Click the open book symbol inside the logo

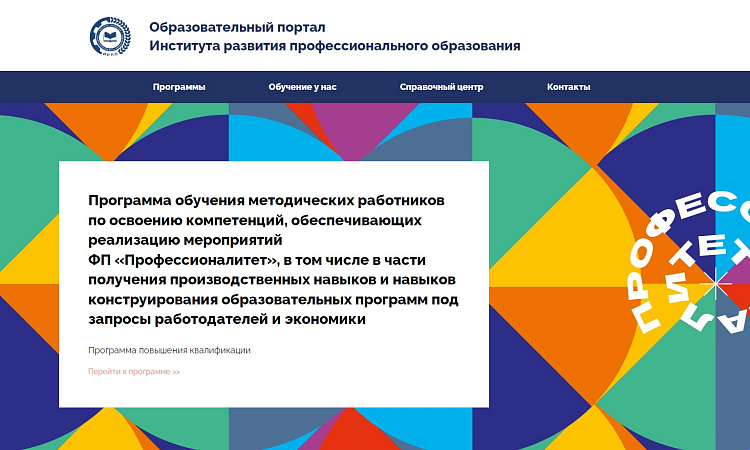109,35
